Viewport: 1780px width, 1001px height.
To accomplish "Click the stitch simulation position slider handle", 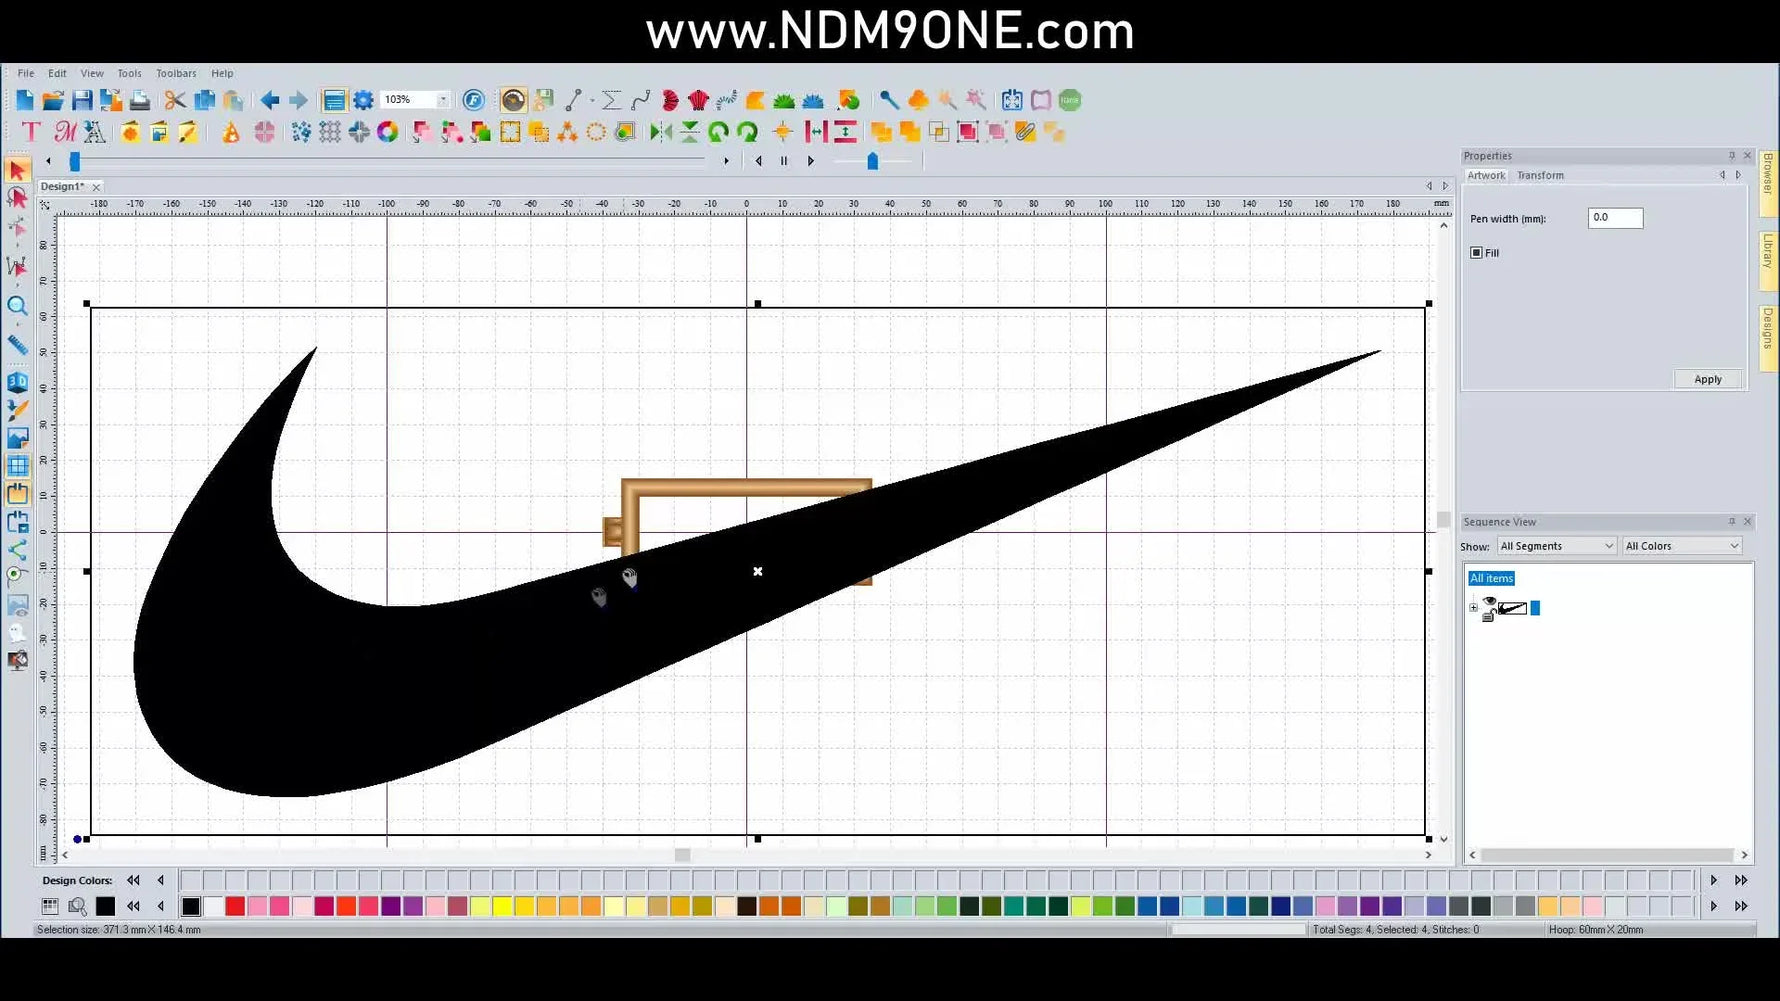I will pyautogui.click(x=74, y=161).
